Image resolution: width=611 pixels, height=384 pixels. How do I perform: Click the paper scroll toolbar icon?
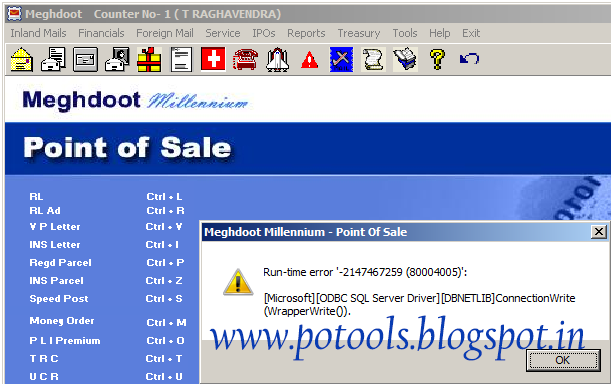point(373,59)
